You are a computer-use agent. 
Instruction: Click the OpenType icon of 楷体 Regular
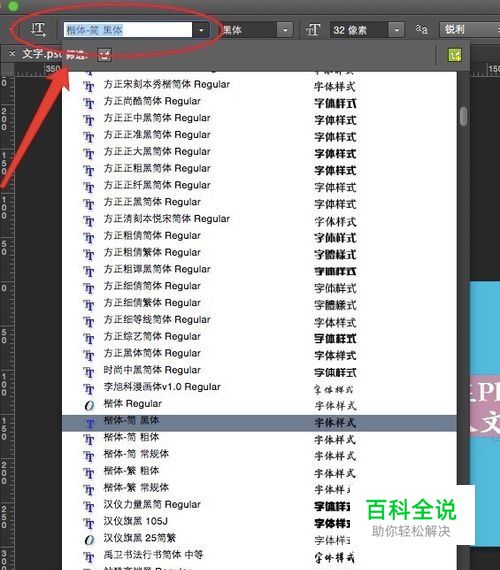(89, 405)
